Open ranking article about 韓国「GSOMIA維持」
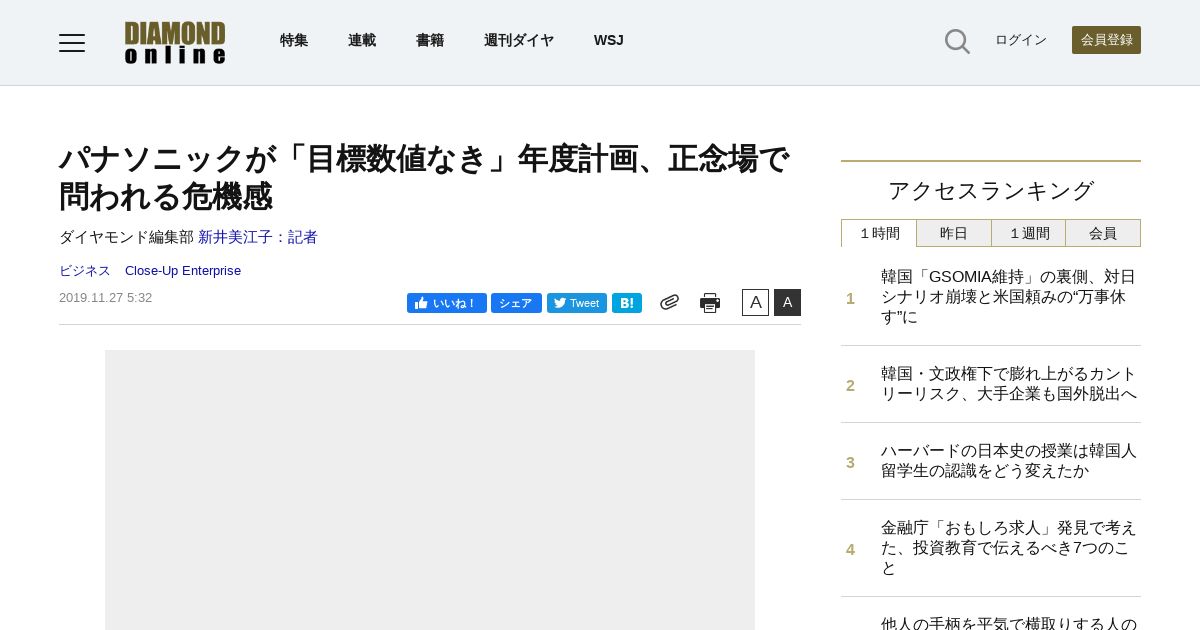The image size is (1200, 630). (x=1010, y=297)
